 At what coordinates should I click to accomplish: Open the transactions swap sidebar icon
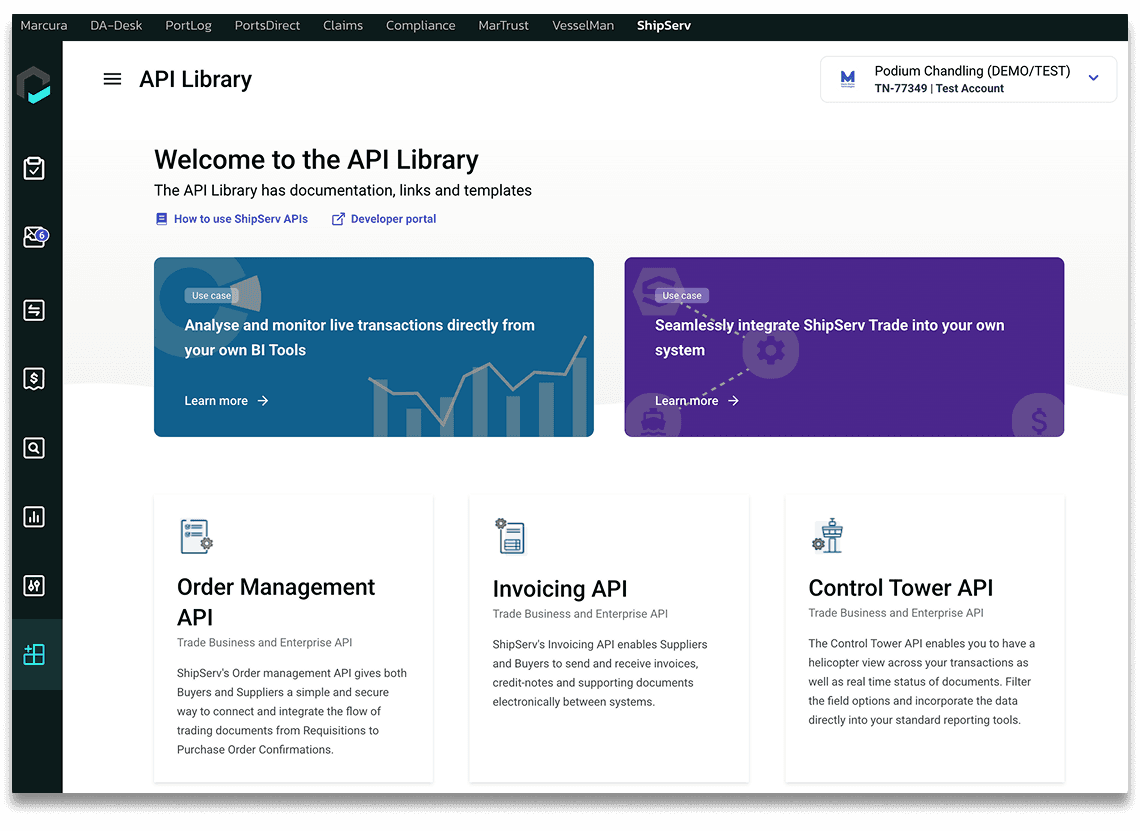coord(33,310)
